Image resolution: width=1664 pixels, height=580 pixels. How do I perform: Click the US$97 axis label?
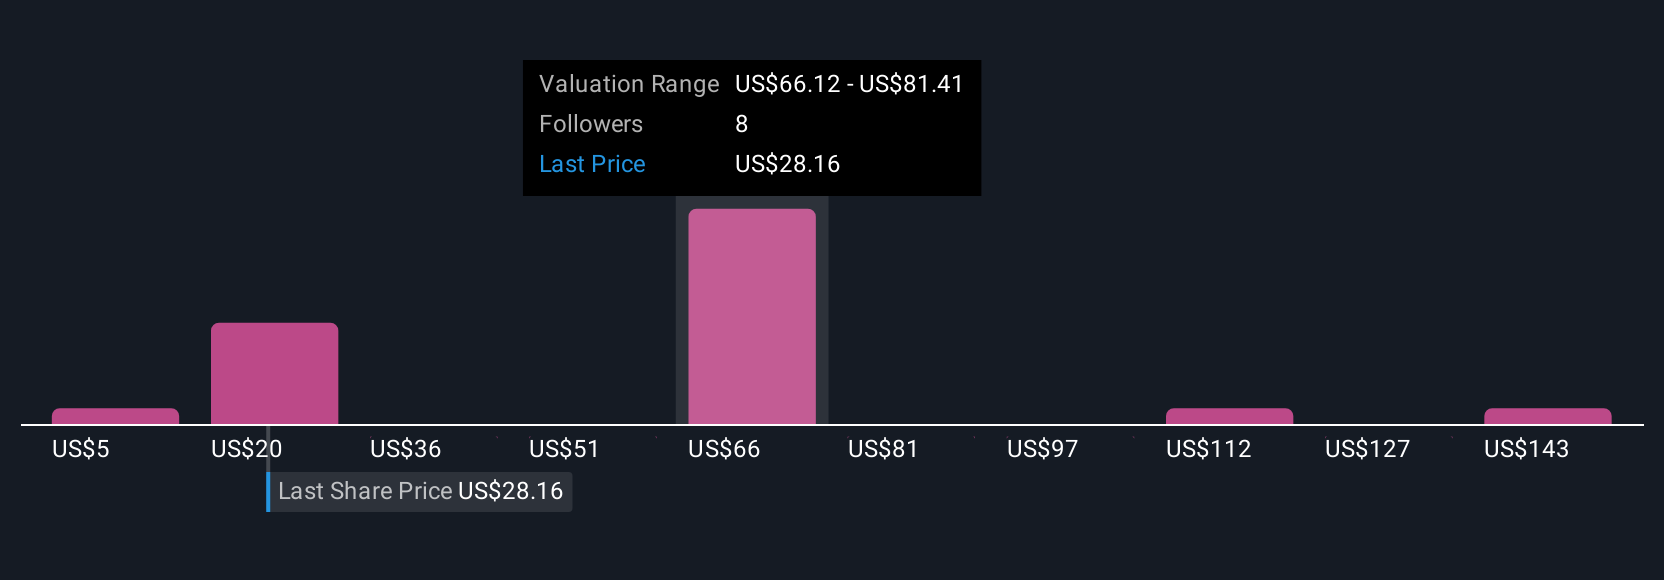[x=1042, y=449]
